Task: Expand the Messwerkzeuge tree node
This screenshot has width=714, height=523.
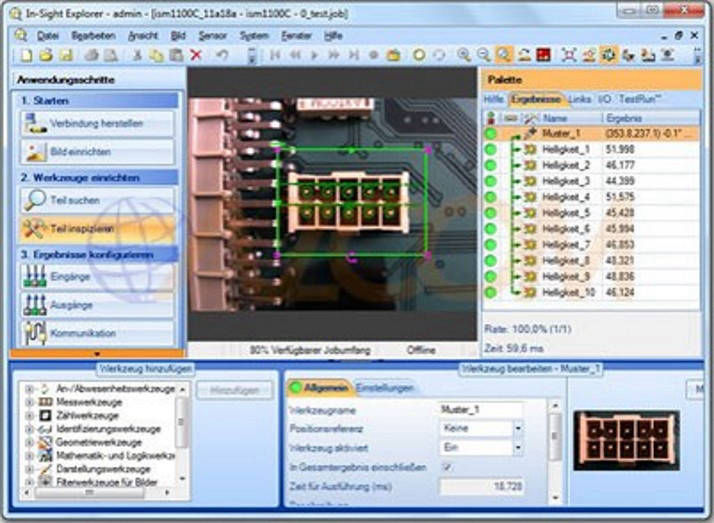Action: [x=29, y=402]
